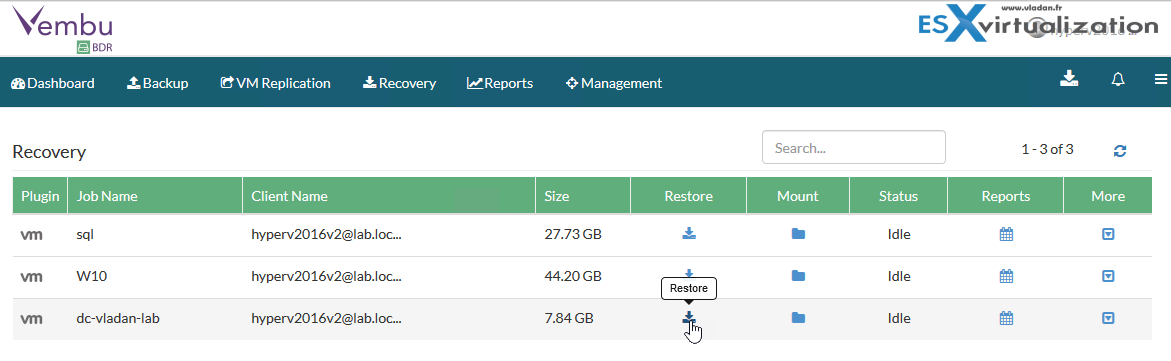Click the Restore tooltip label
The image size is (1171, 361).
[689, 288]
